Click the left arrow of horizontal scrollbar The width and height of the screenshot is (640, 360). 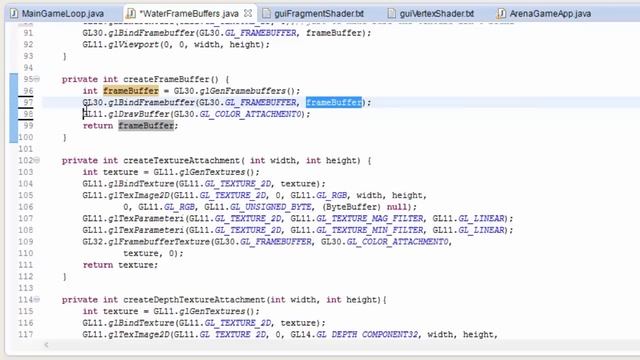pyautogui.click(x=46, y=345)
